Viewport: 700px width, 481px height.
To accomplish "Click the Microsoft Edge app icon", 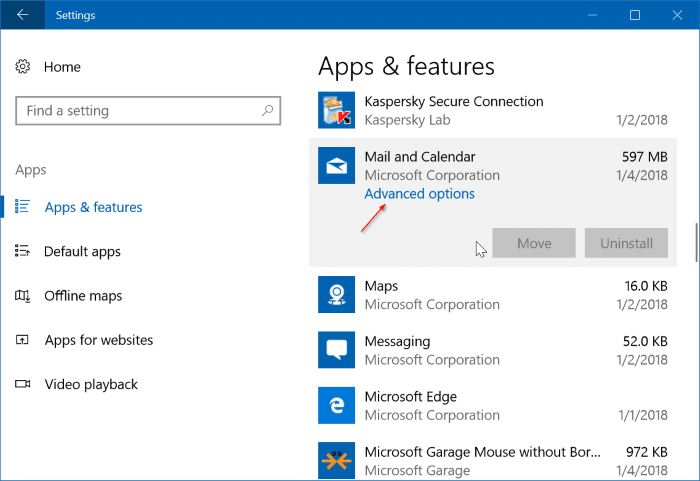I will click(x=336, y=405).
